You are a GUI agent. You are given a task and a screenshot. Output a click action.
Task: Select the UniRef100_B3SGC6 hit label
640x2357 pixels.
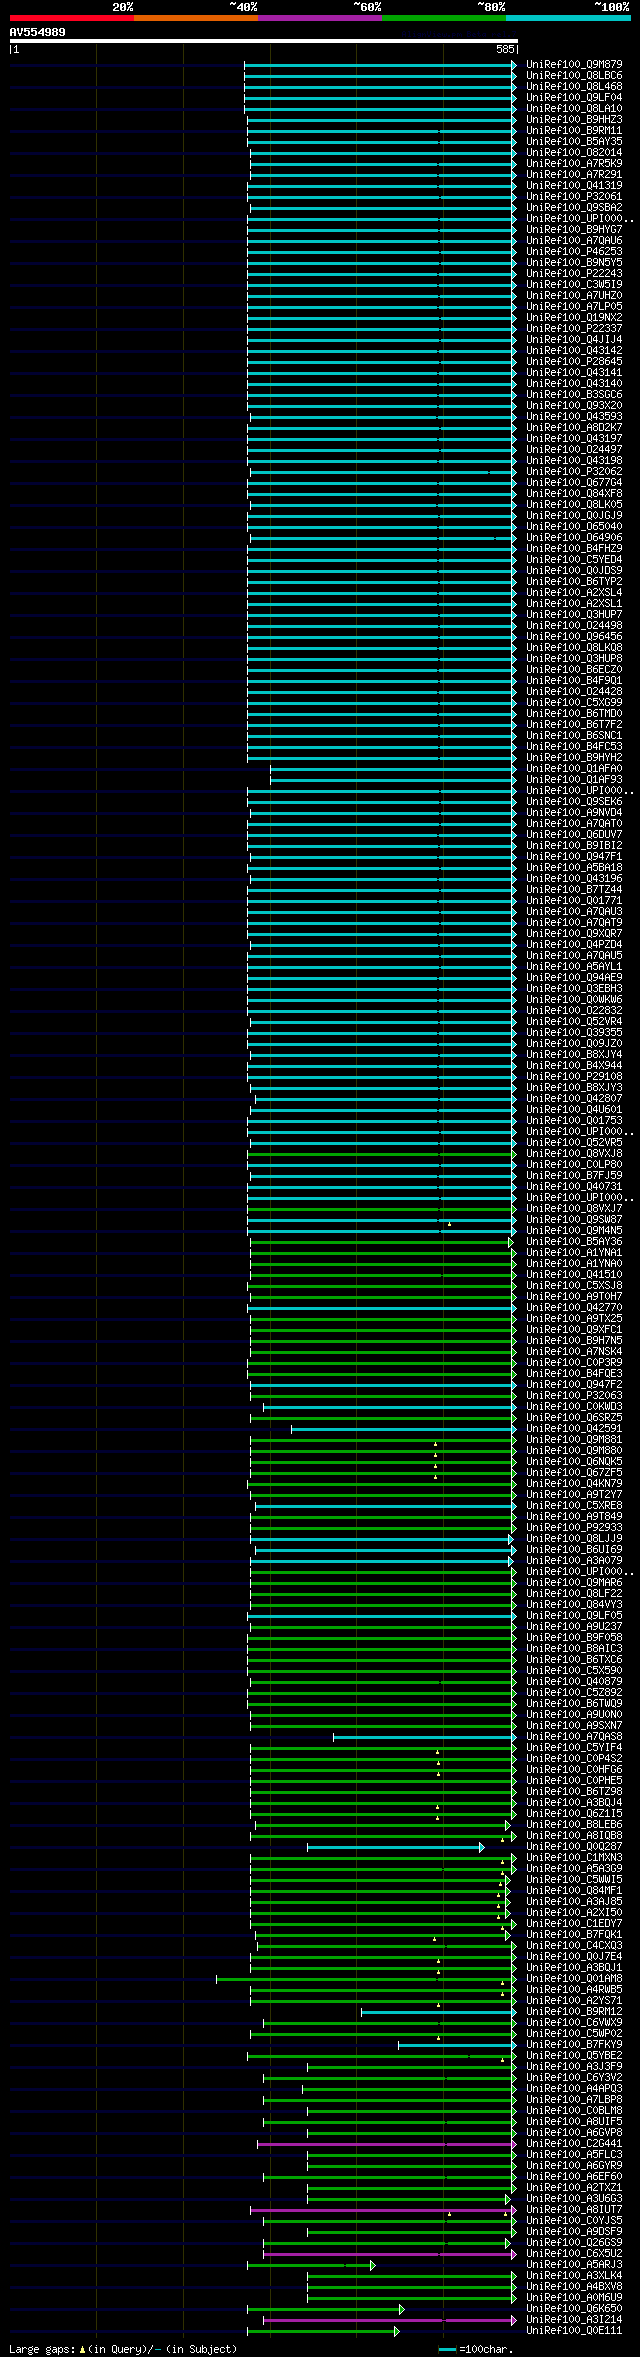tap(574, 395)
